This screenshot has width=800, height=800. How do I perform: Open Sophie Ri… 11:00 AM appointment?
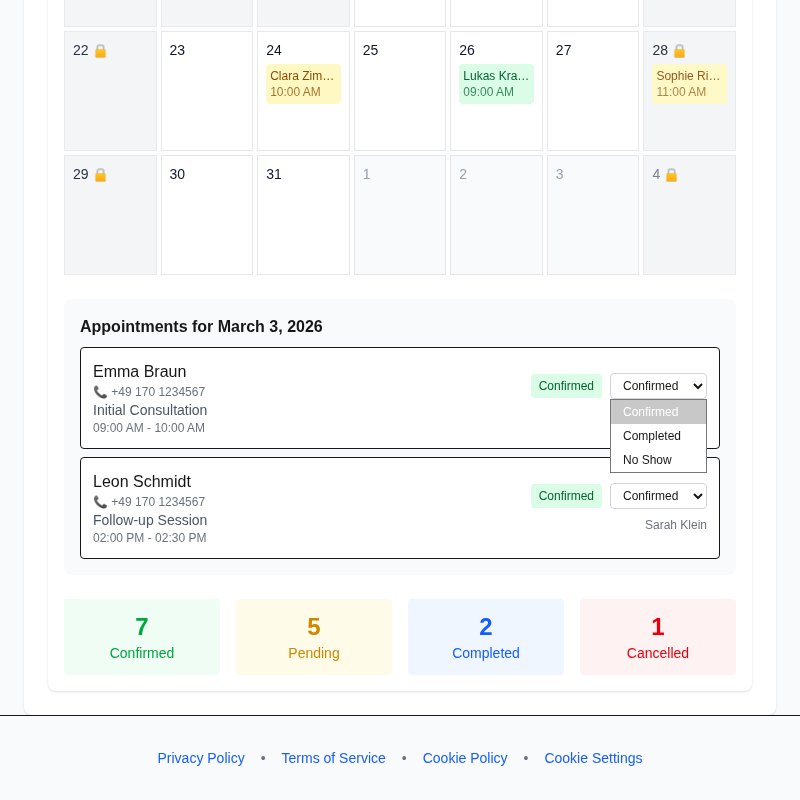(689, 84)
